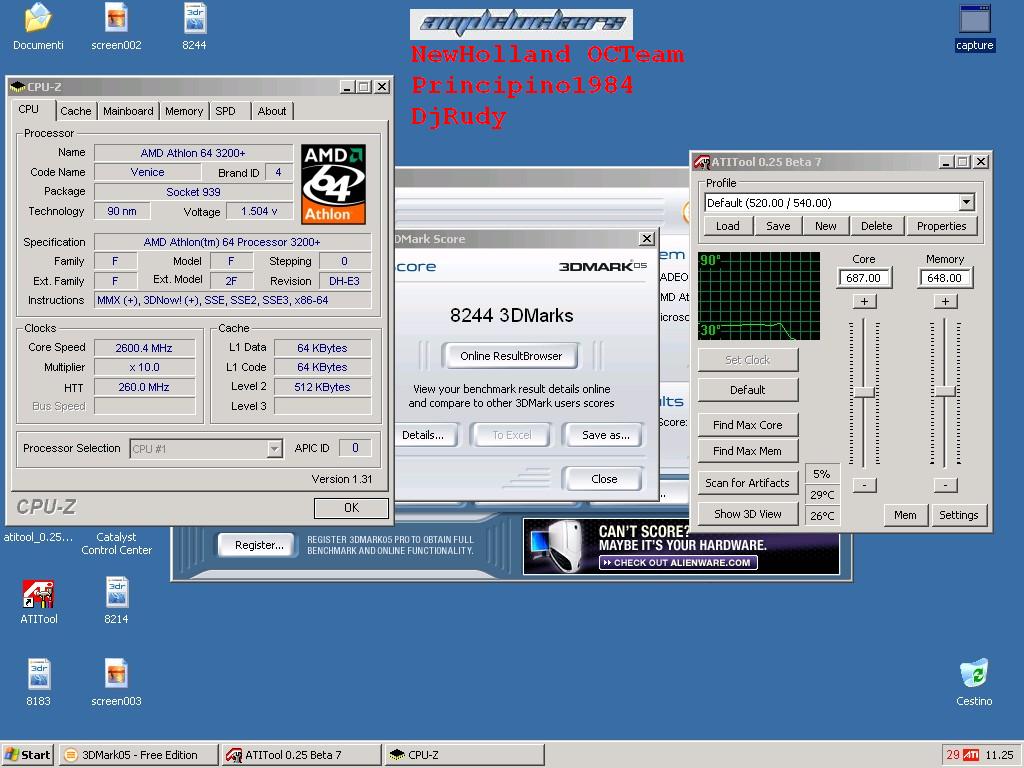Click the temperature graph in ATITool

(x=759, y=296)
